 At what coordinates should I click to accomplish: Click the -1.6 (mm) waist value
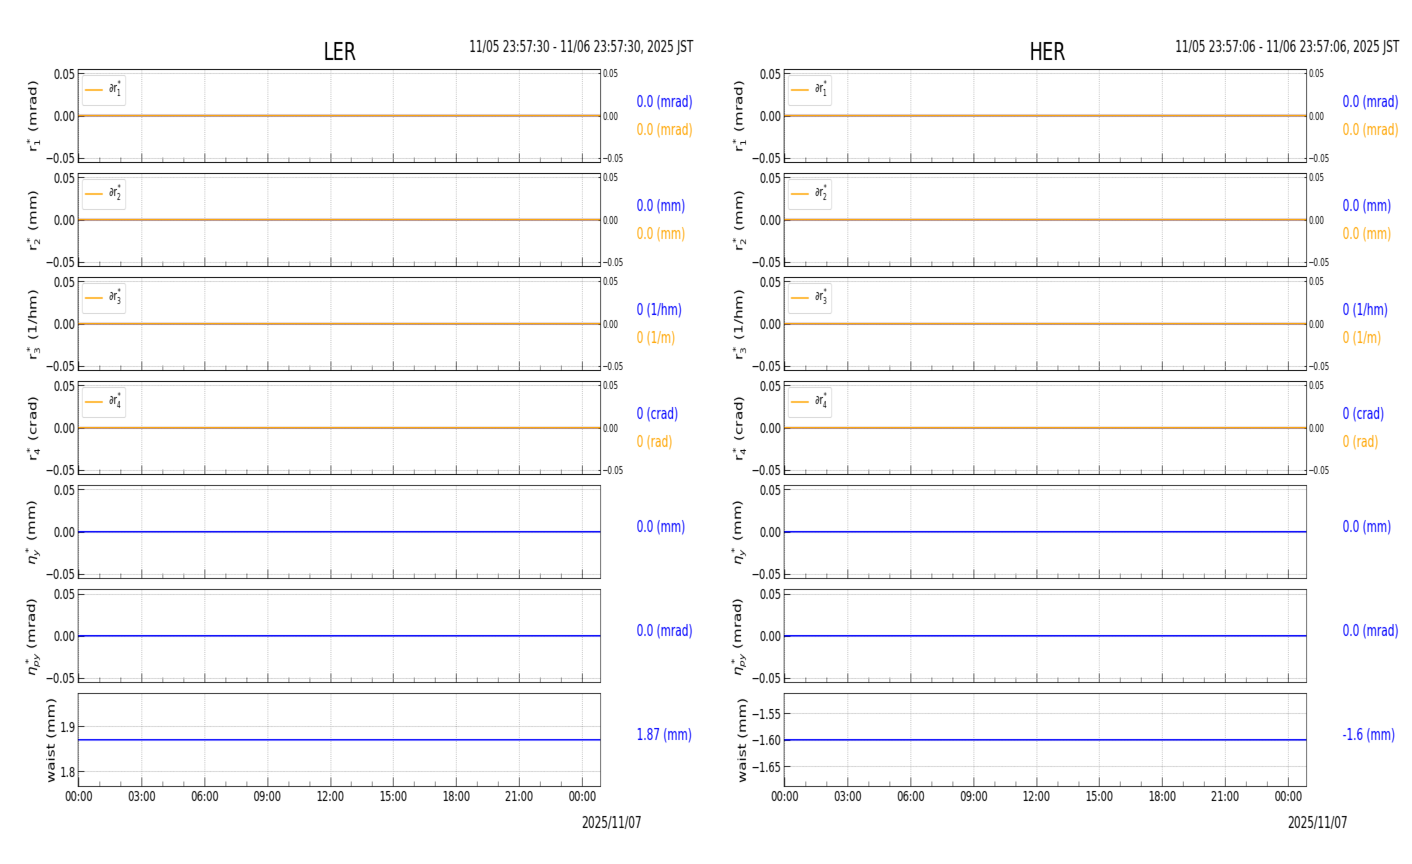(x=1368, y=735)
